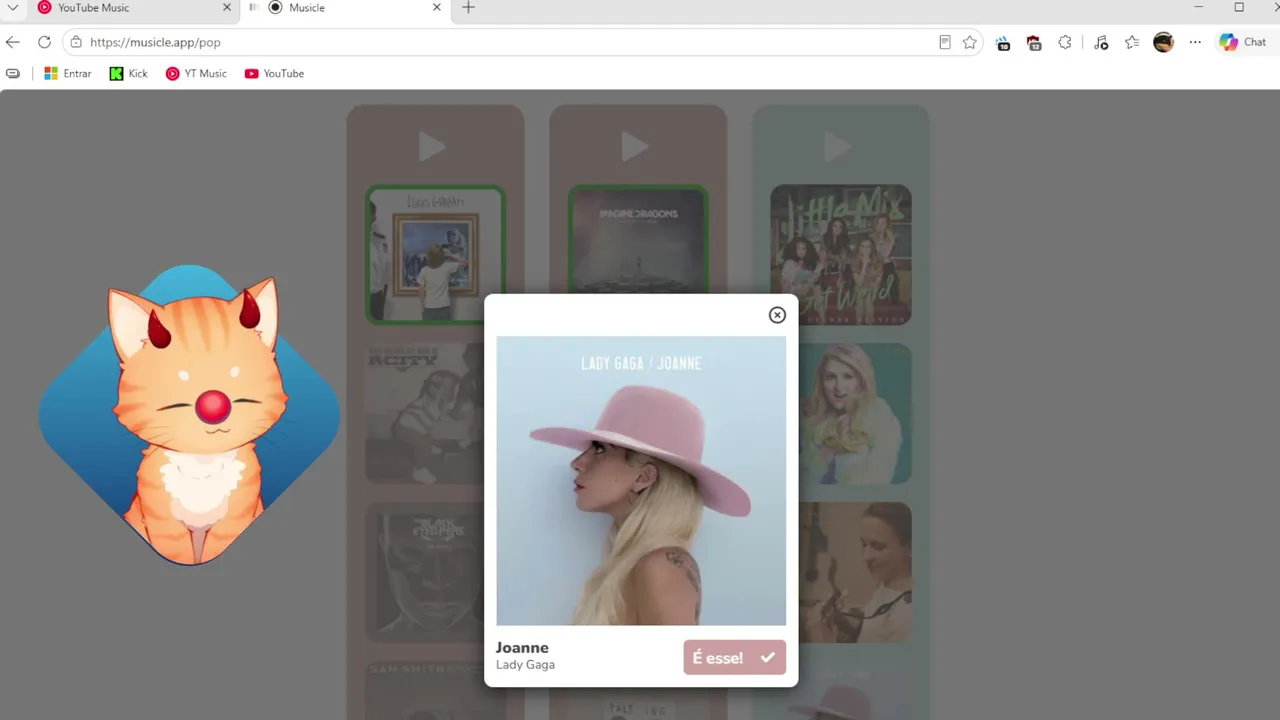Viewport: 1280px width, 720px height.
Task: Select the blonde woman album under Little Mix
Action: [x=855, y=414]
